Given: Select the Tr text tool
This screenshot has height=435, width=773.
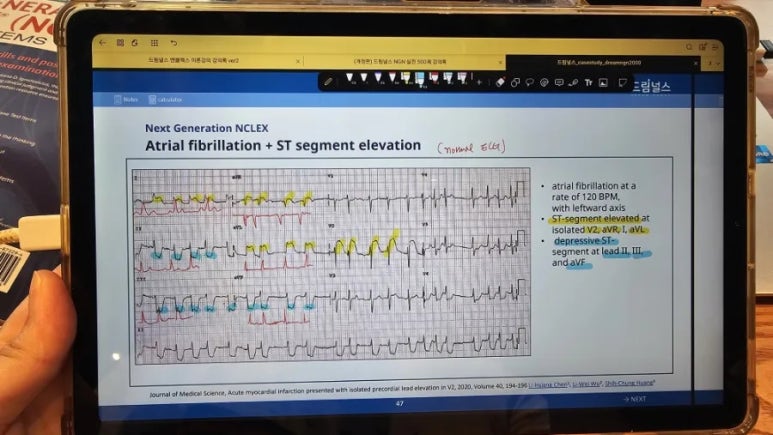Looking at the screenshot, I should [x=588, y=83].
